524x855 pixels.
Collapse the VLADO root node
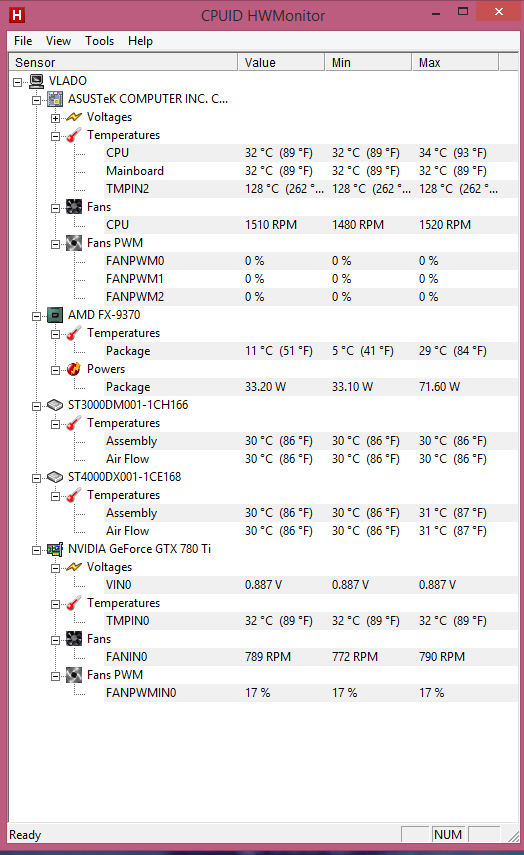point(17,82)
